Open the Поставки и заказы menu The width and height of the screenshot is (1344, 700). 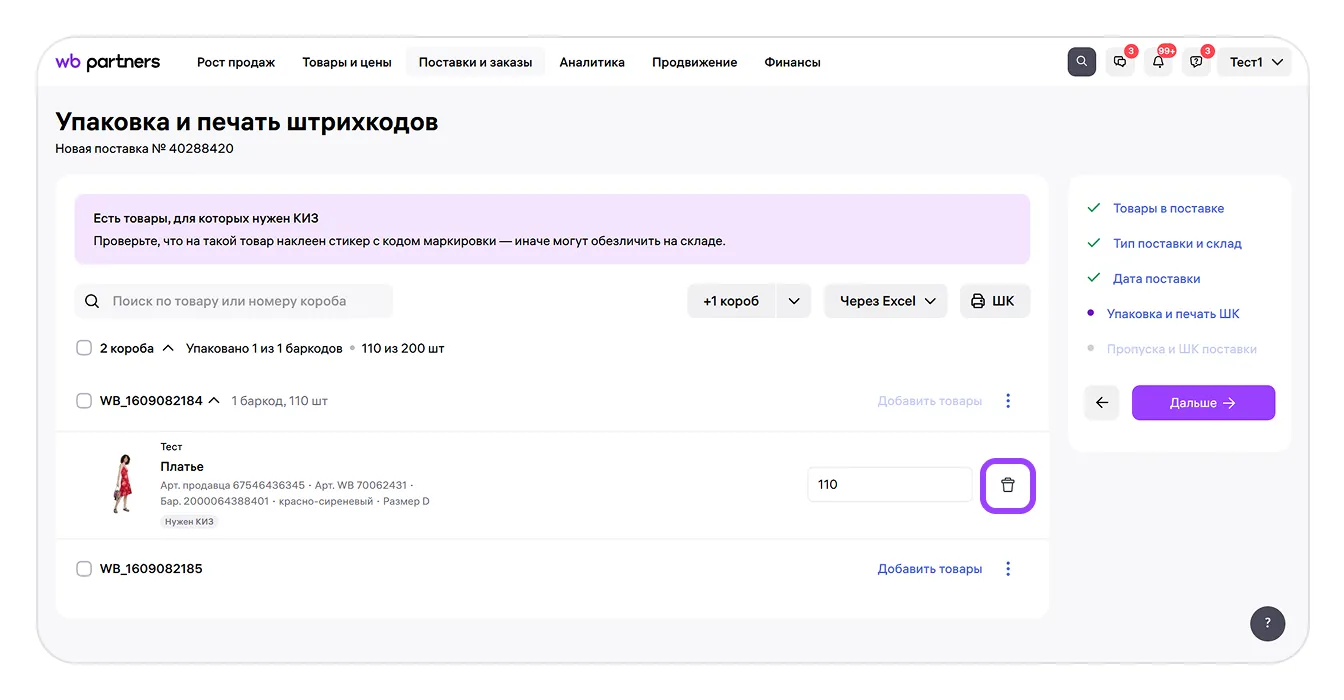tap(476, 62)
